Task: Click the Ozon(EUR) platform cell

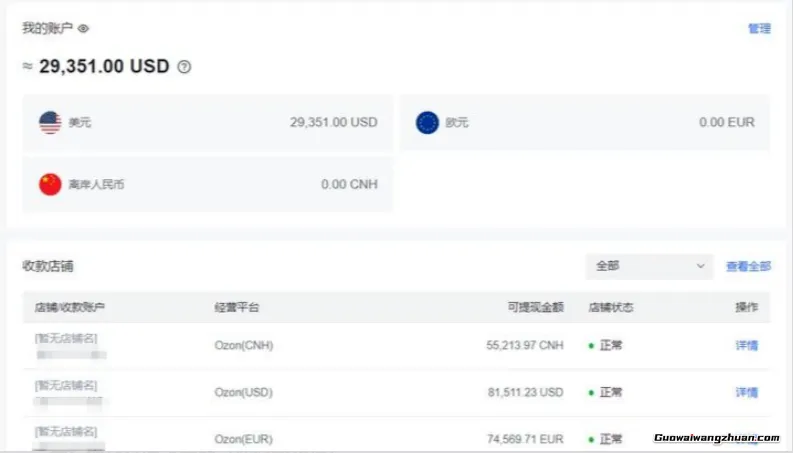Action: 243,439
